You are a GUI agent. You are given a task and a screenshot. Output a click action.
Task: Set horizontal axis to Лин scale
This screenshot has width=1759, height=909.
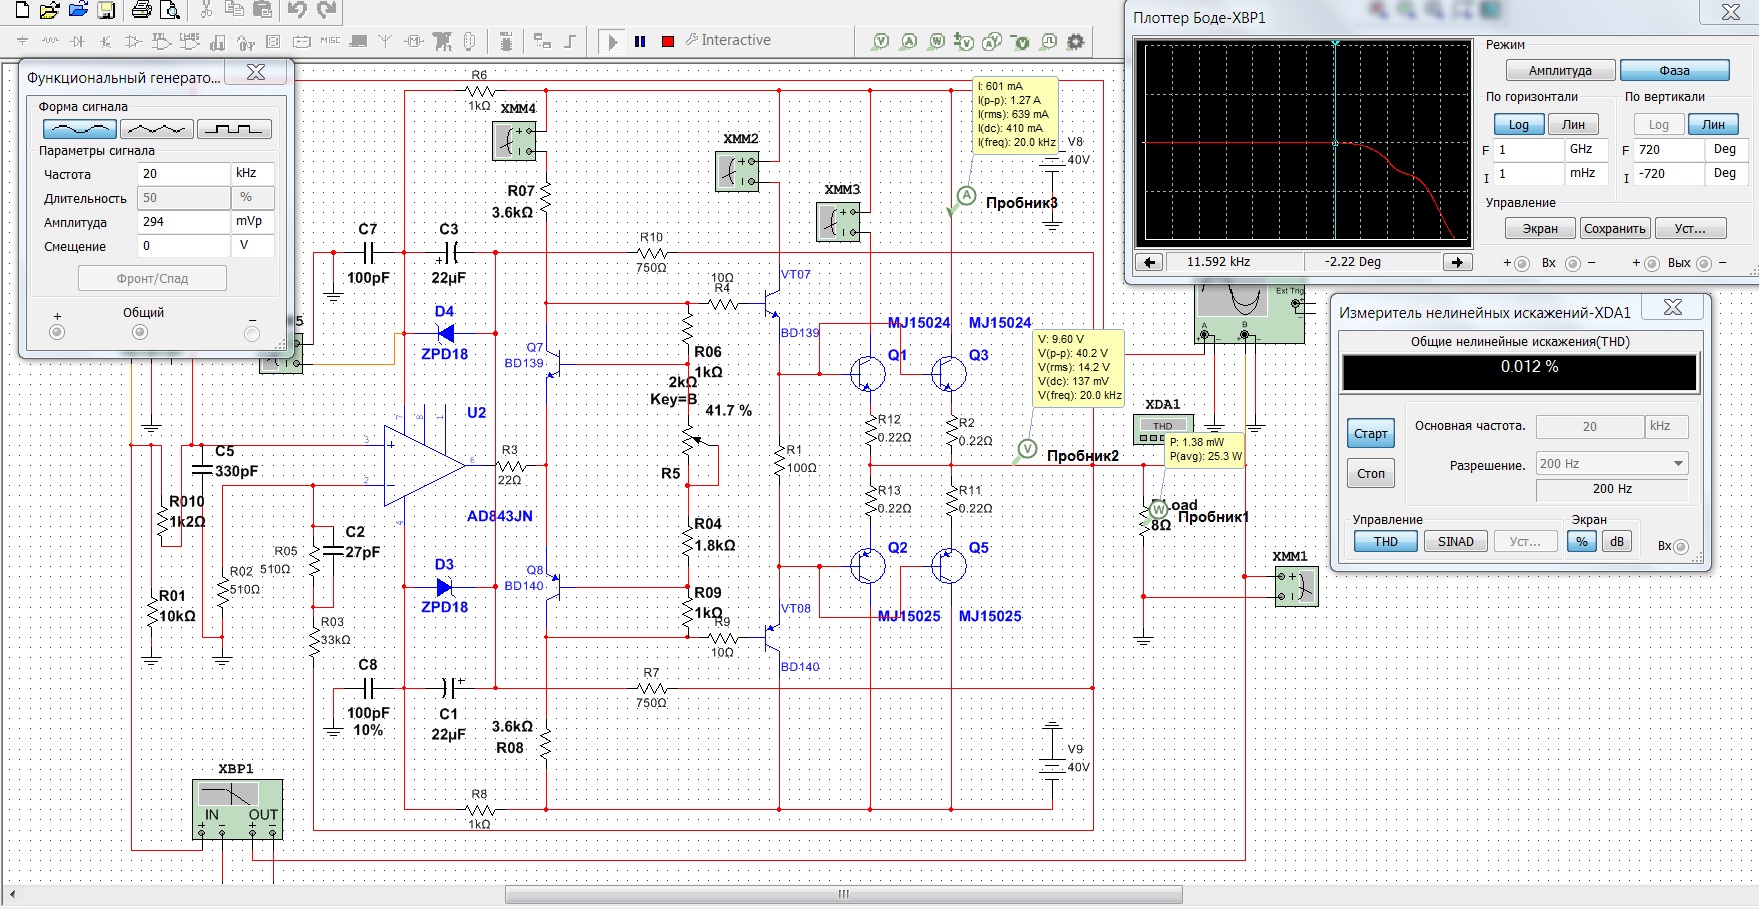pyautogui.click(x=1573, y=124)
